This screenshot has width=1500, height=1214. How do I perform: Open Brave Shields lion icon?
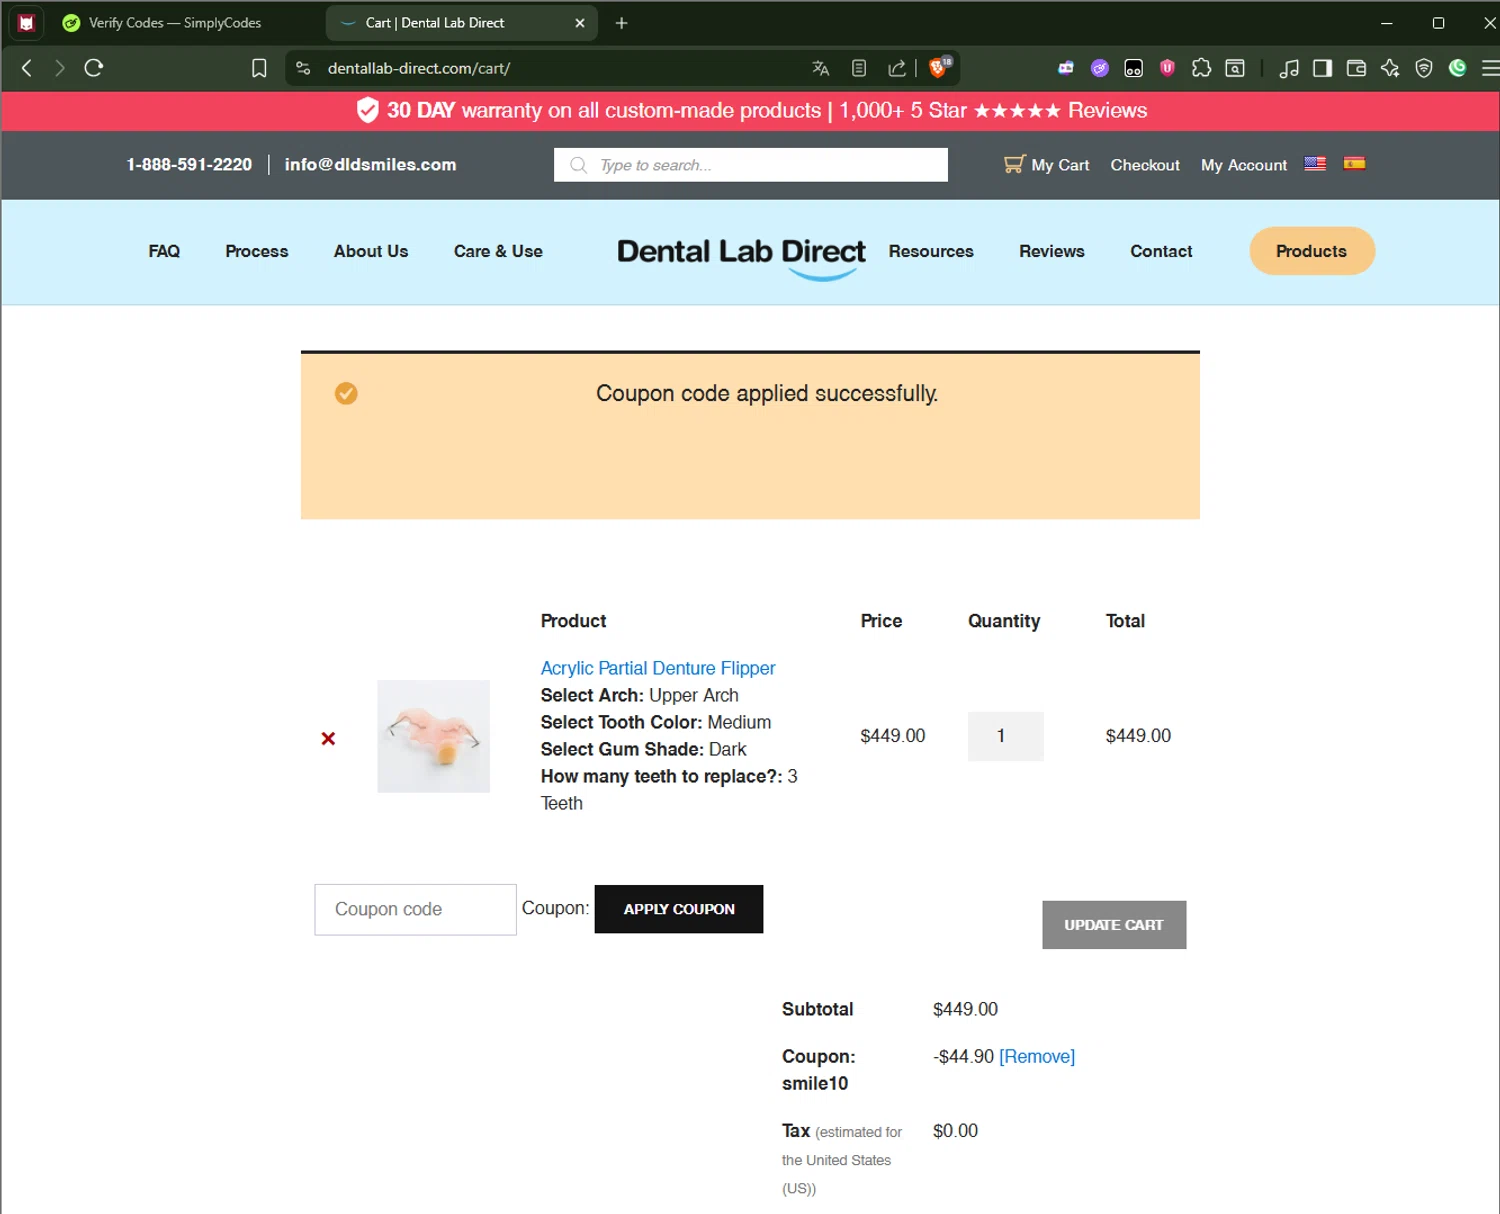(938, 67)
